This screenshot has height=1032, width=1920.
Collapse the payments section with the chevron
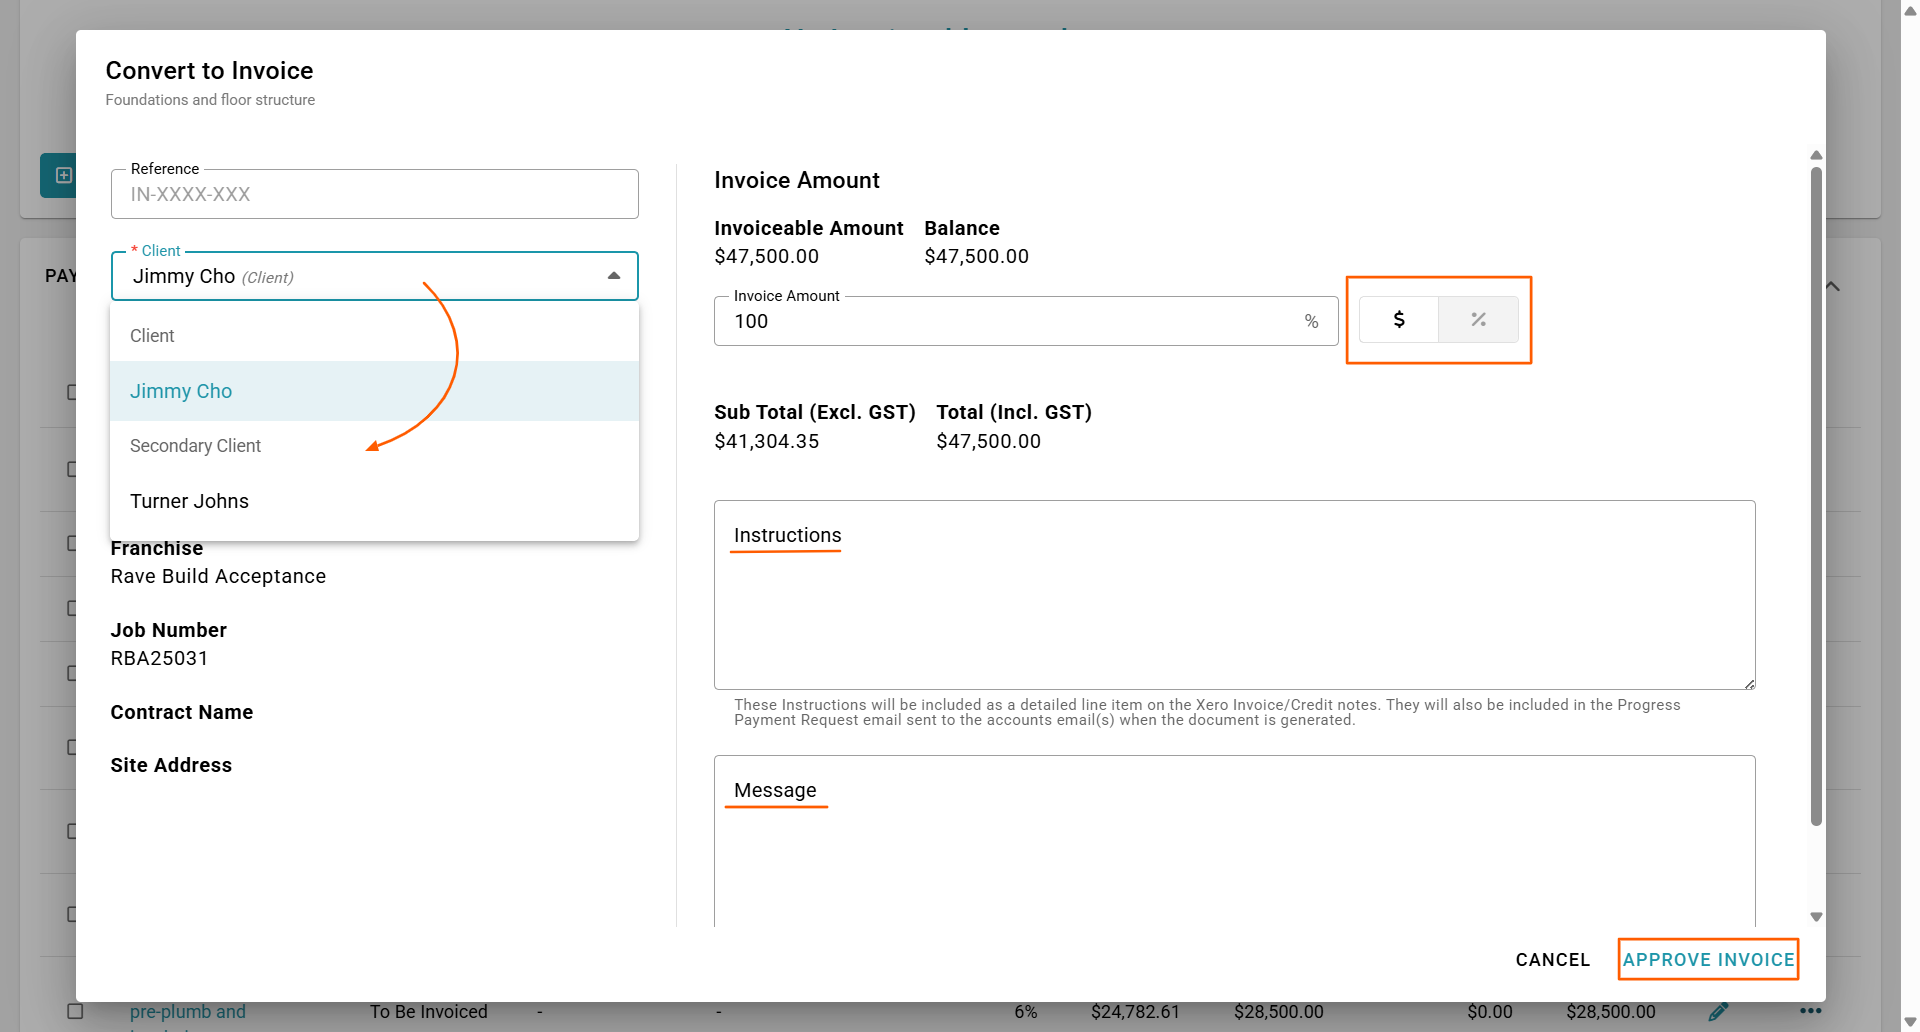(1833, 287)
